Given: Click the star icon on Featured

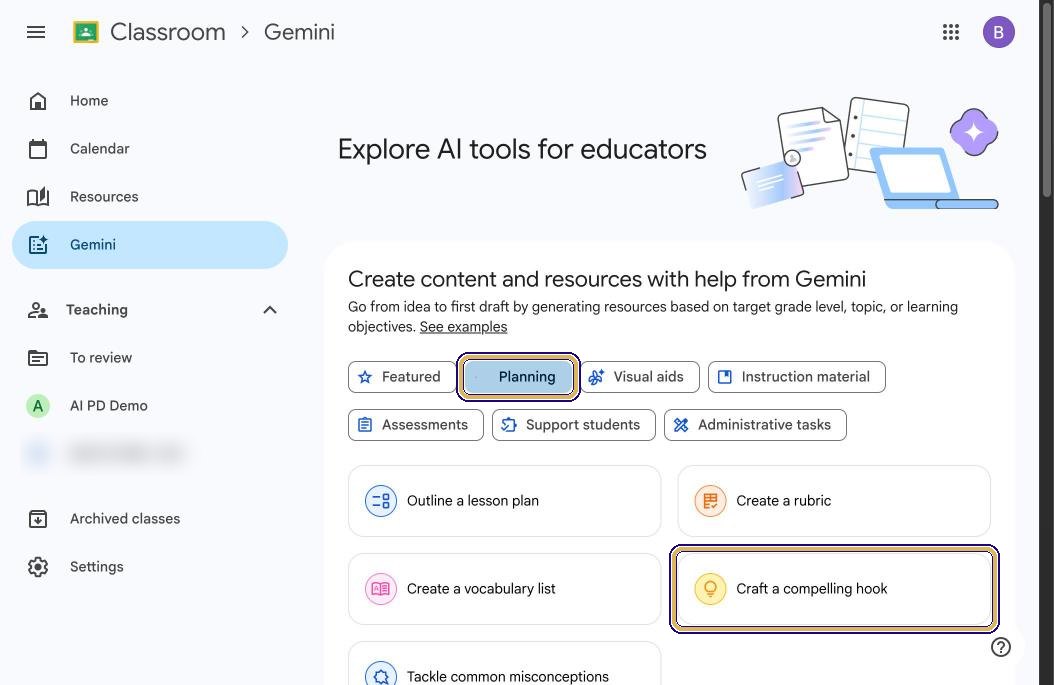Looking at the screenshot, I should 365,377.
